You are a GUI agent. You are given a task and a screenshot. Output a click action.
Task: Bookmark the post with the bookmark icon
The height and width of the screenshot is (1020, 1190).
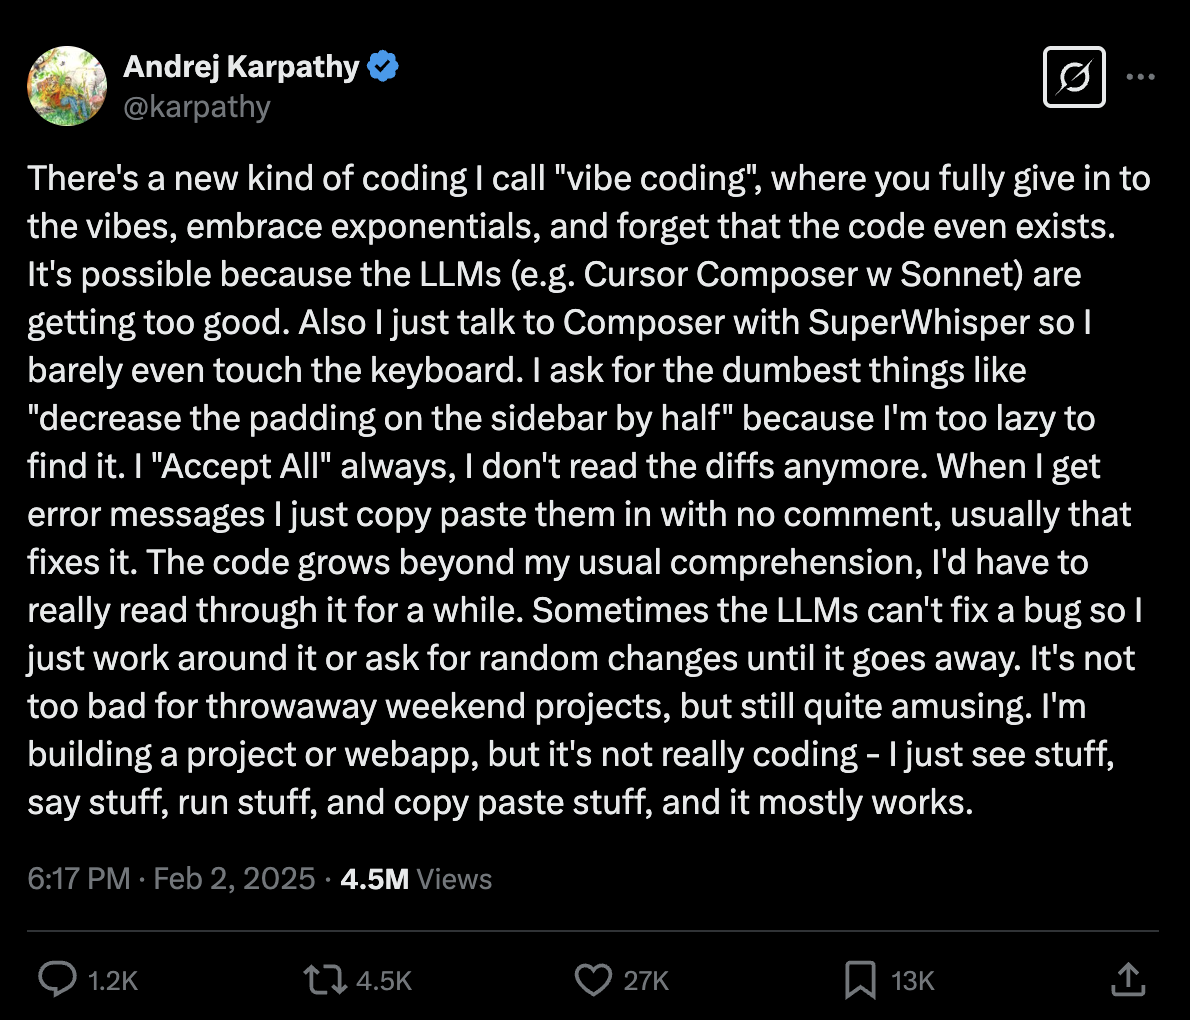point(860,980)
